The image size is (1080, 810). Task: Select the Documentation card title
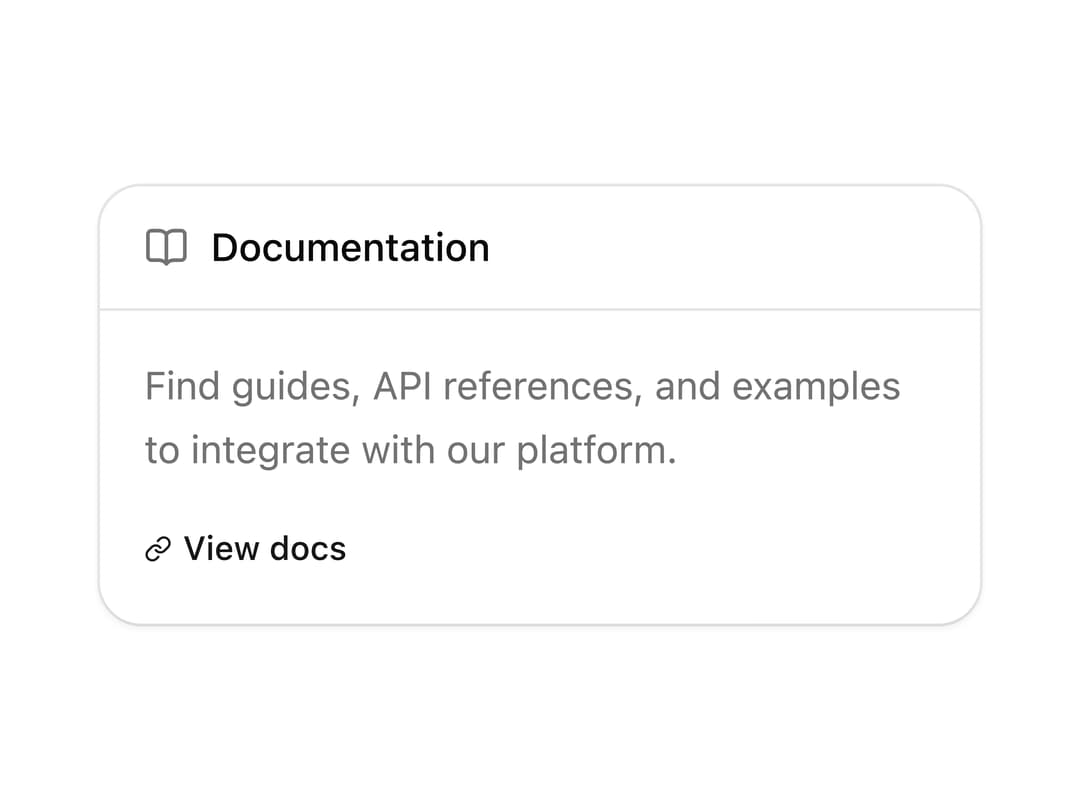[x=351, y=247]
